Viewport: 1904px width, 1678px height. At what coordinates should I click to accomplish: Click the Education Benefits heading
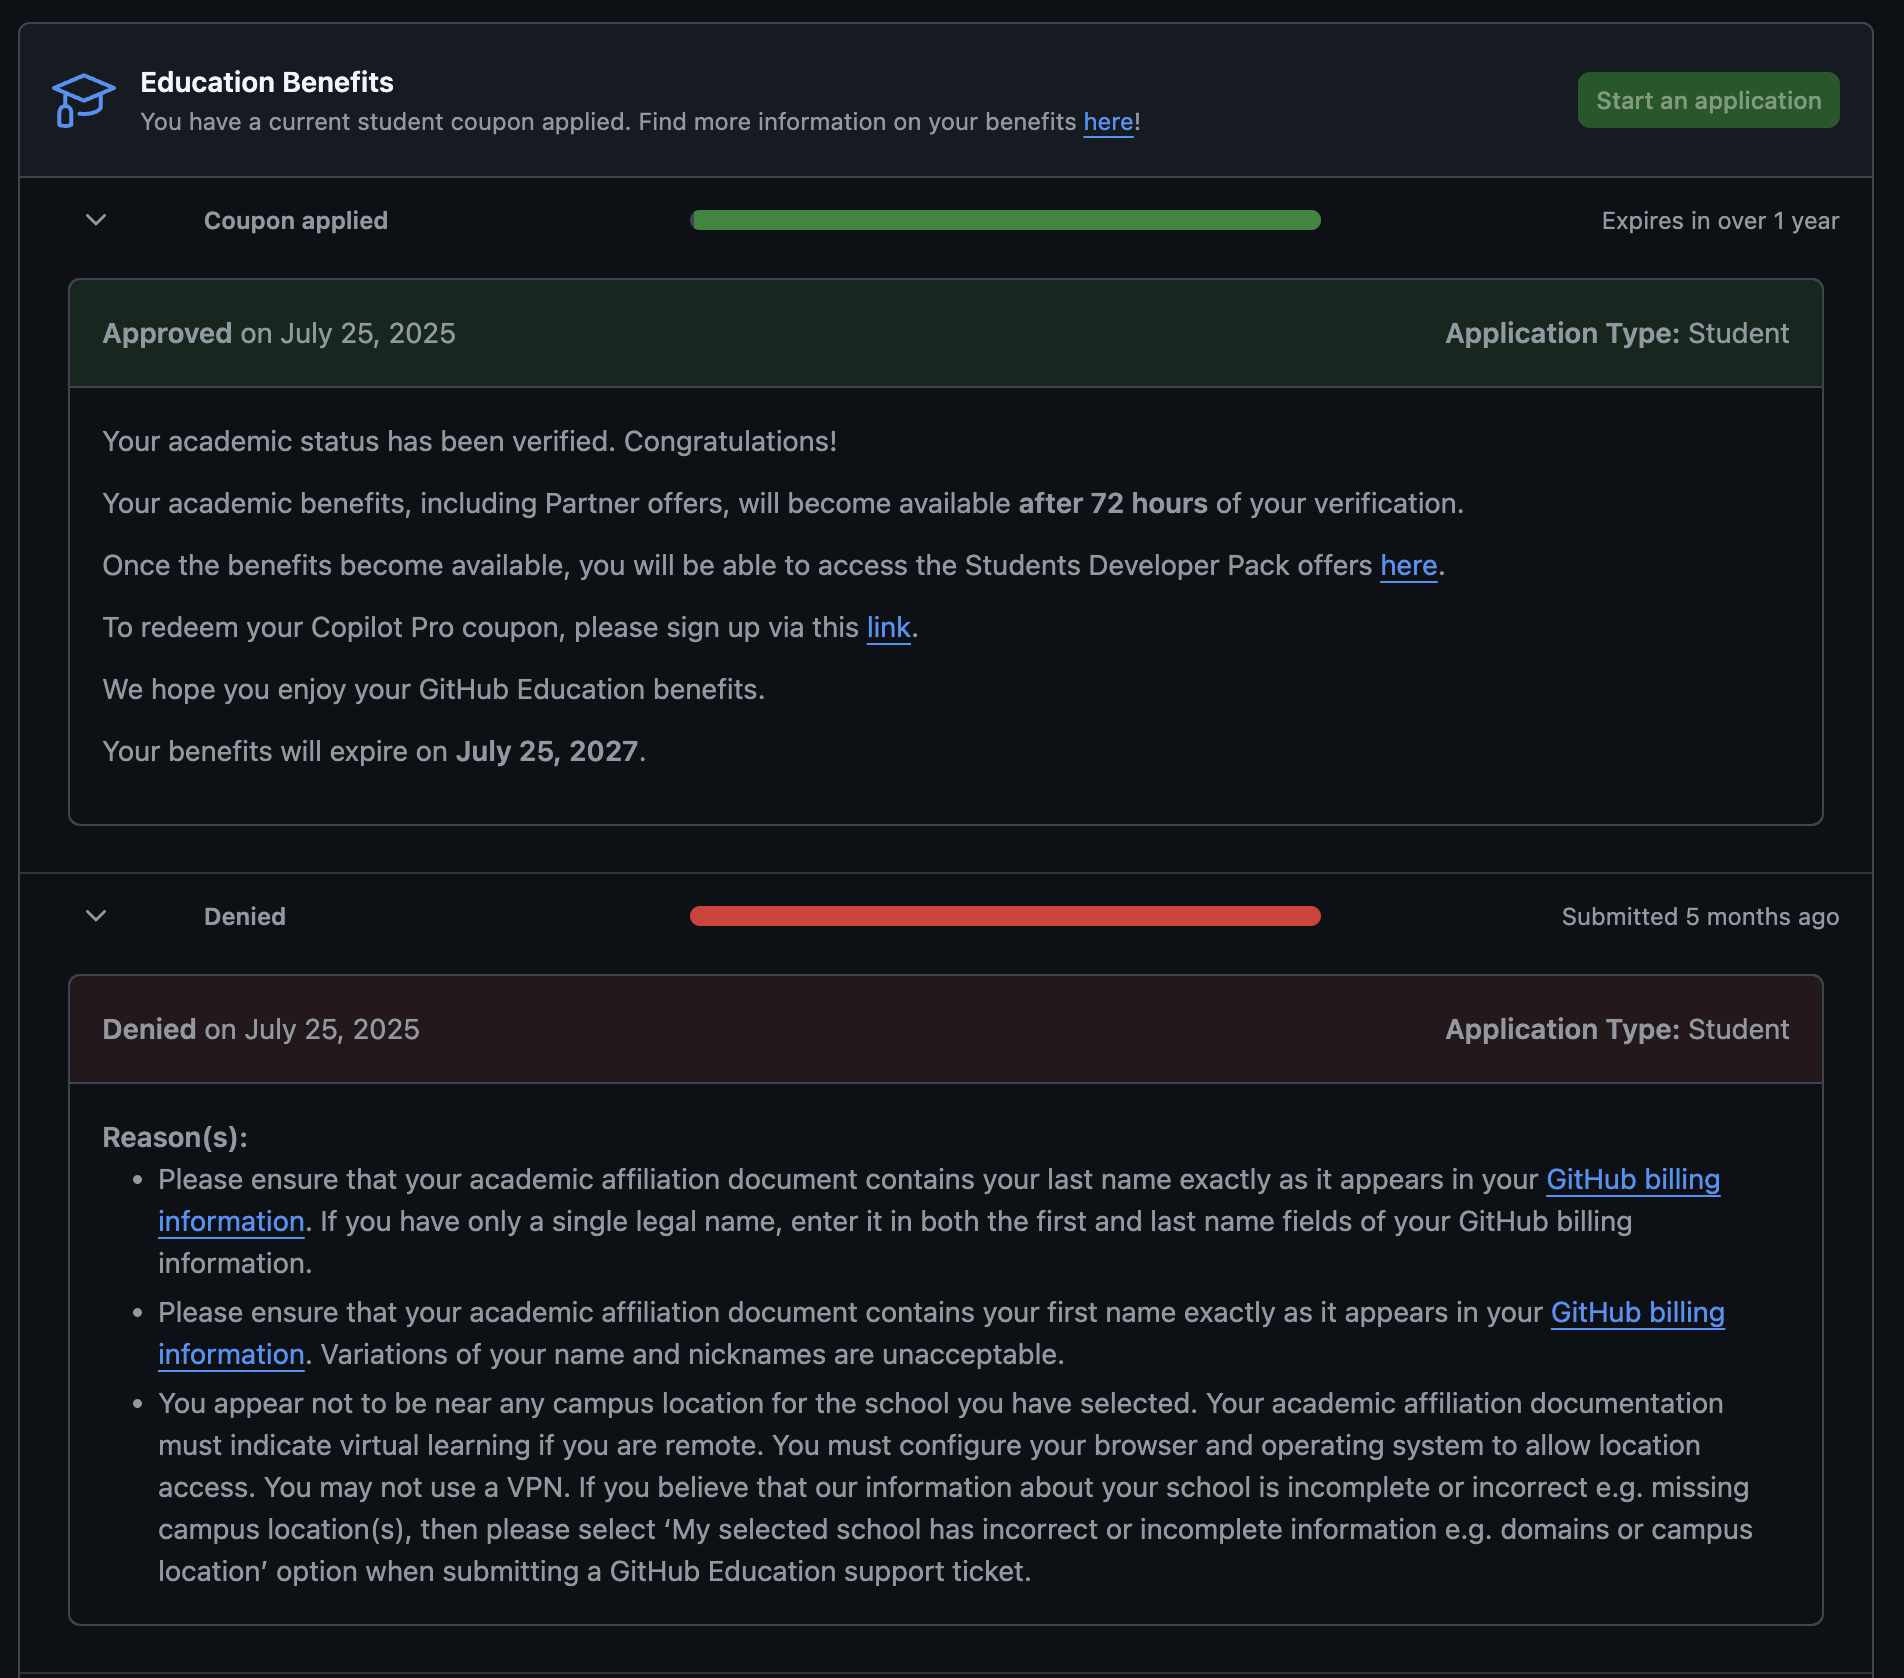[266, 82]
